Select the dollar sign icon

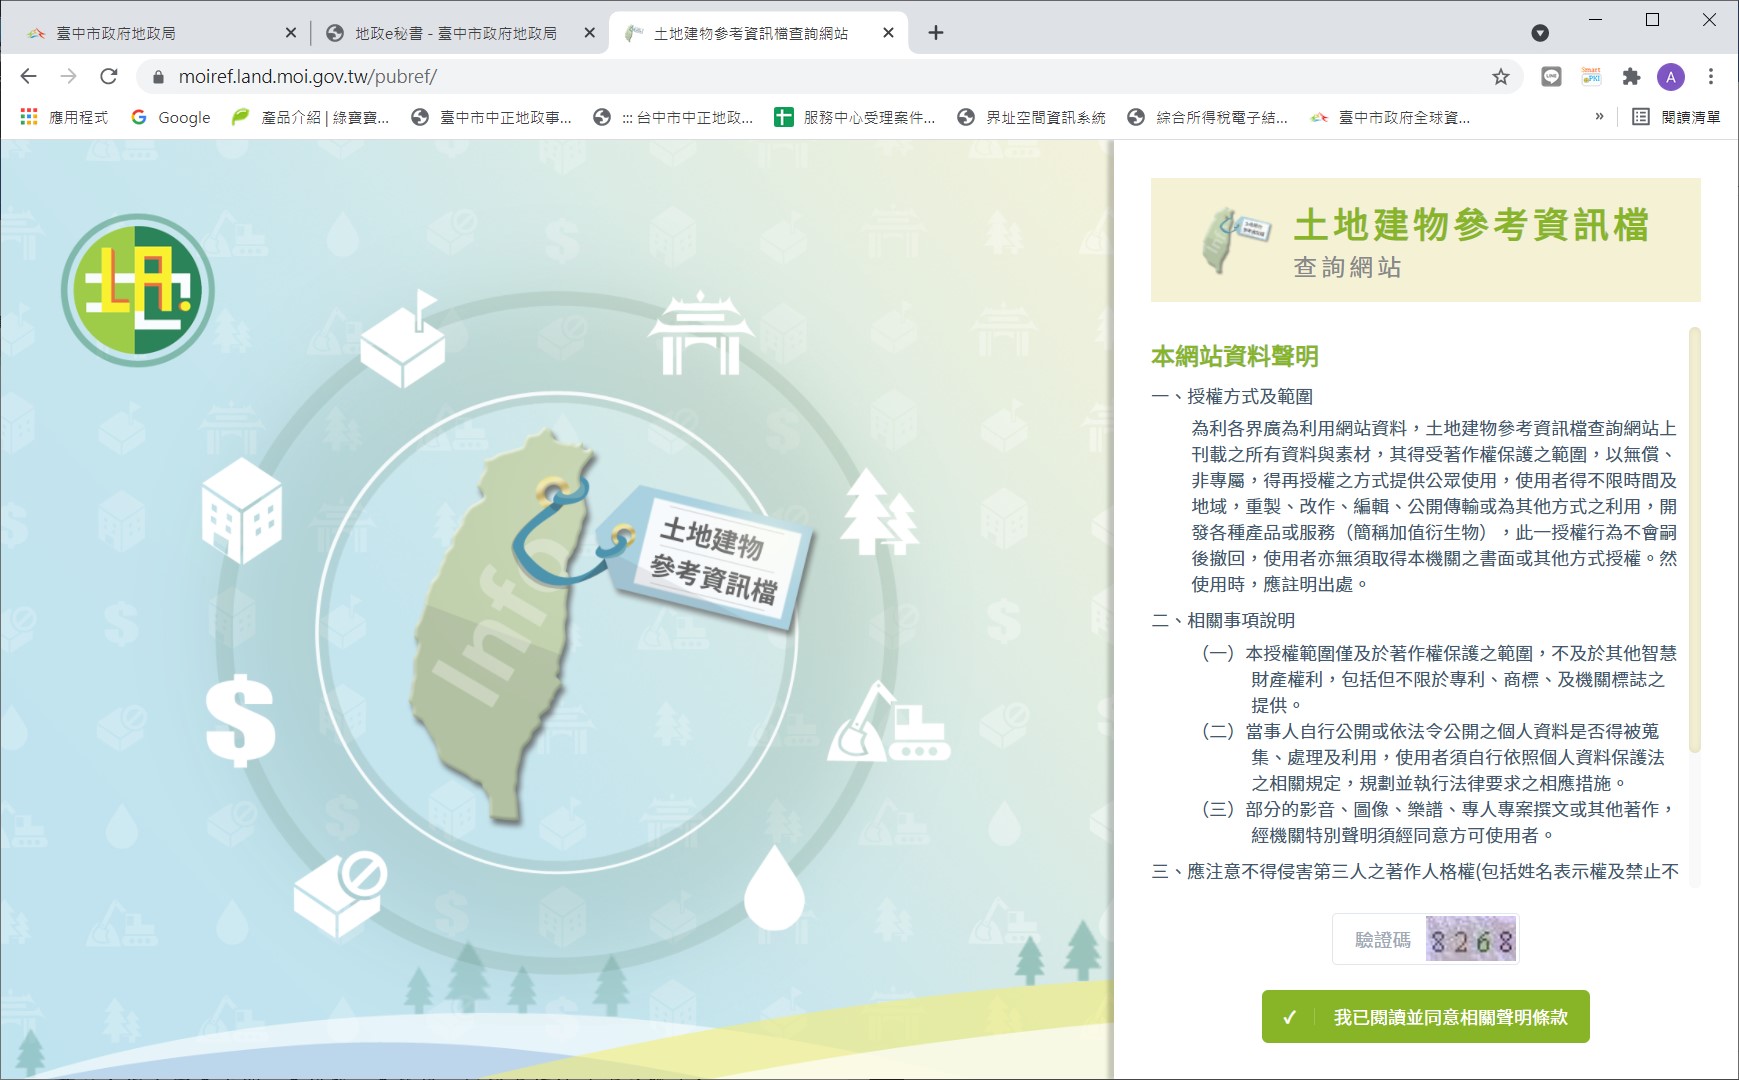pos(240,720)
